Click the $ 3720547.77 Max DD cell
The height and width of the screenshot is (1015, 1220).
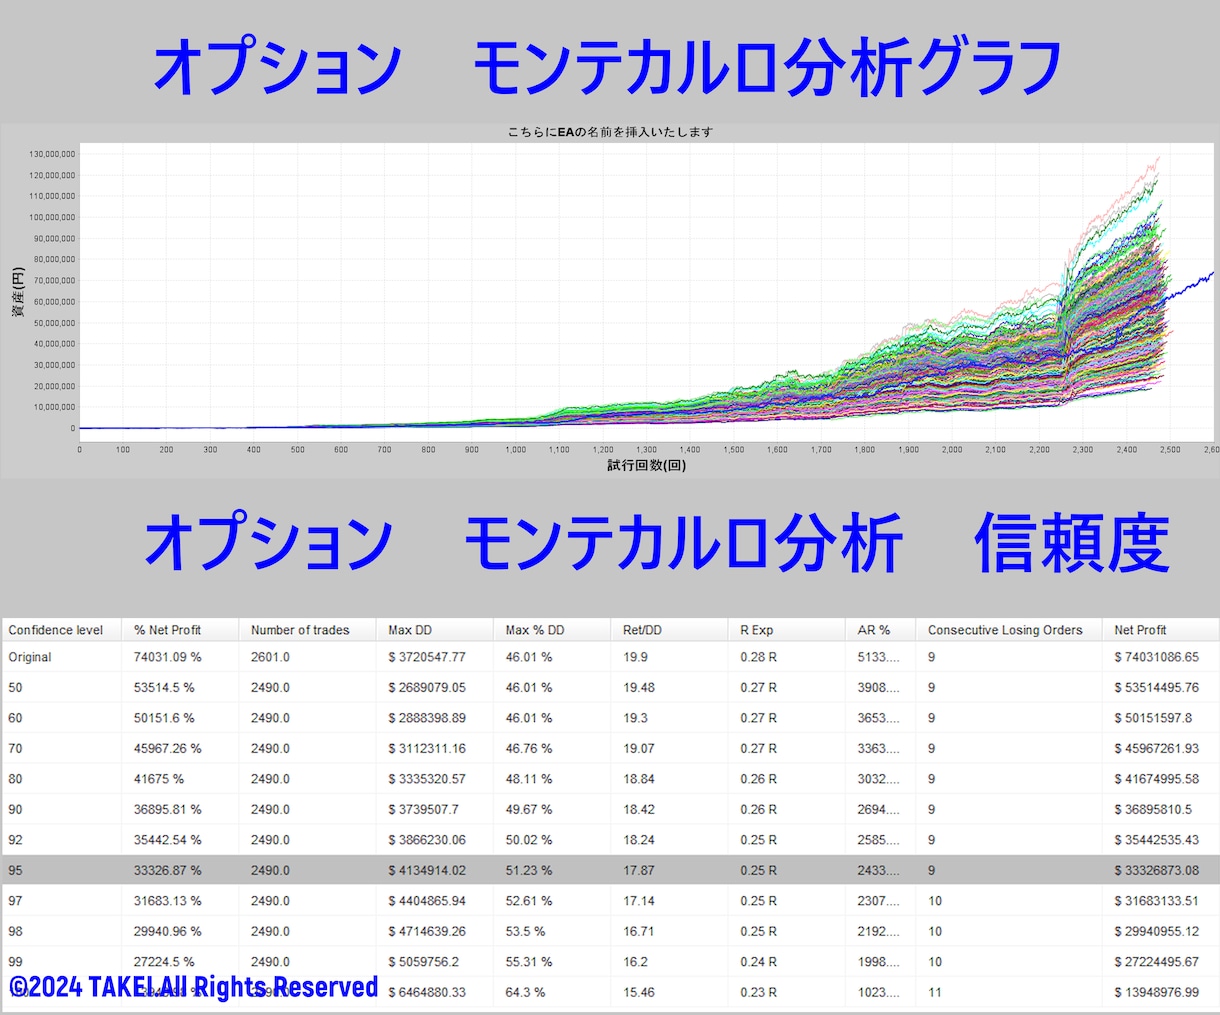click(427, 657)
